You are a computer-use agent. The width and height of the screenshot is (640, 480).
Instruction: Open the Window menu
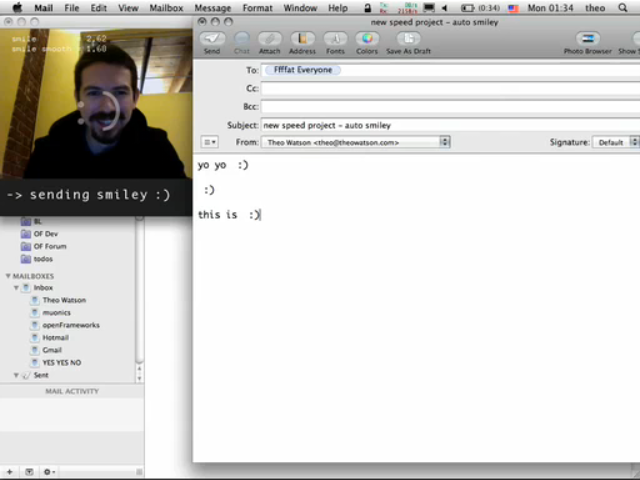pyautogui.click(x=300, y=8)
